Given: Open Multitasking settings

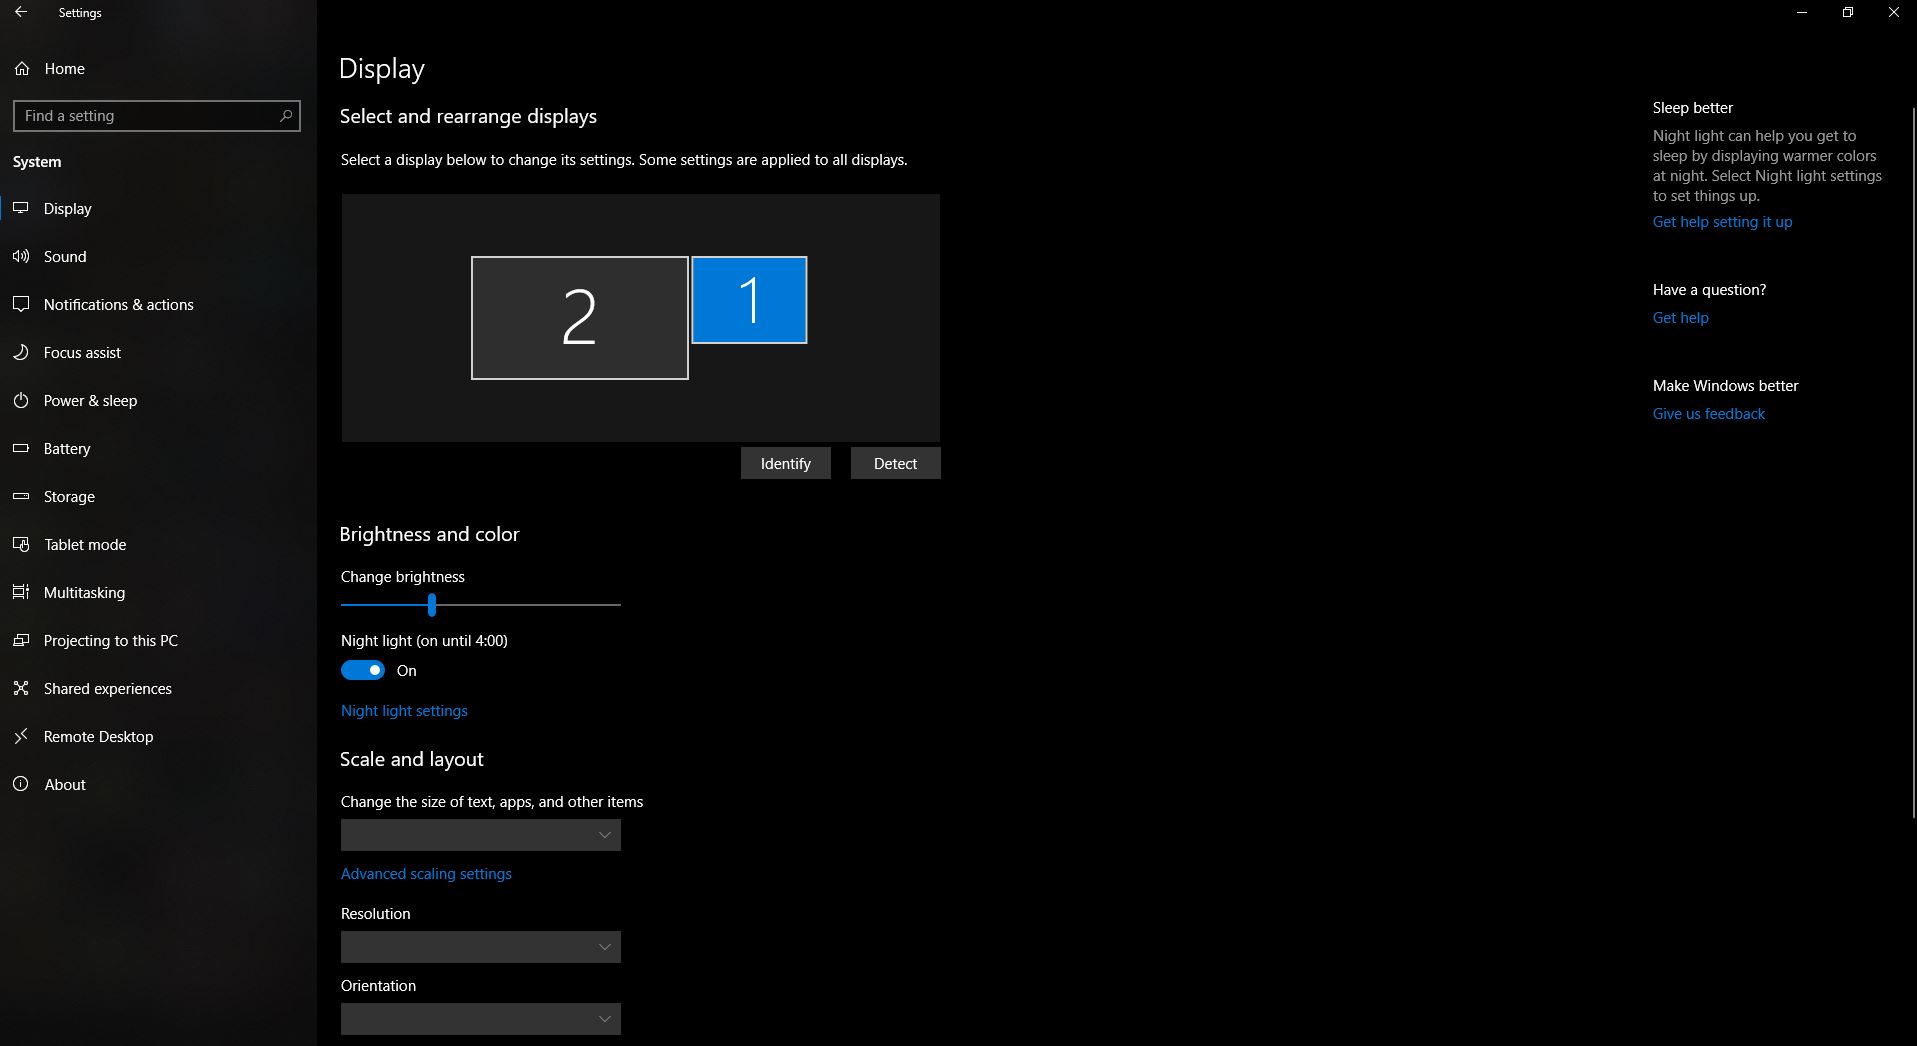Looking at the screenshot, I should 158,592.
